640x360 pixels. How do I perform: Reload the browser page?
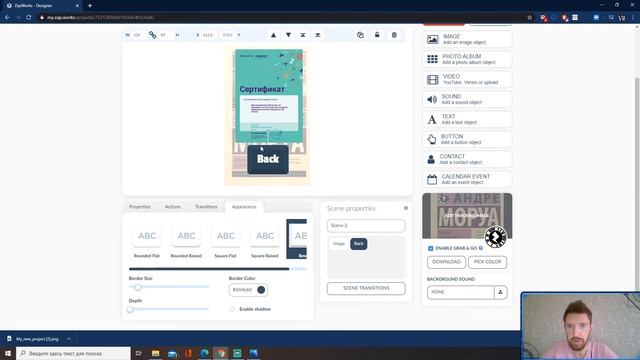[29, 18]
